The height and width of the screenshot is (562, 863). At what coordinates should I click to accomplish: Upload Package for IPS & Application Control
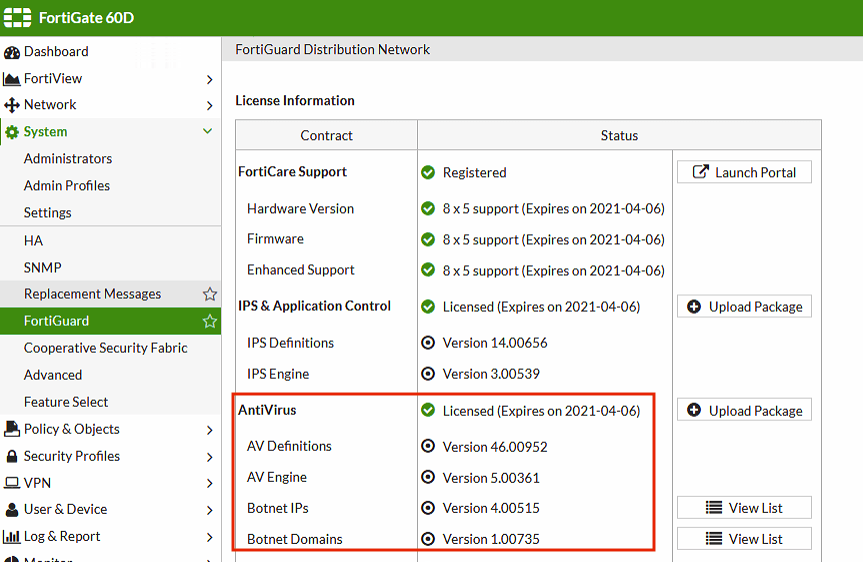click(744, 307)
